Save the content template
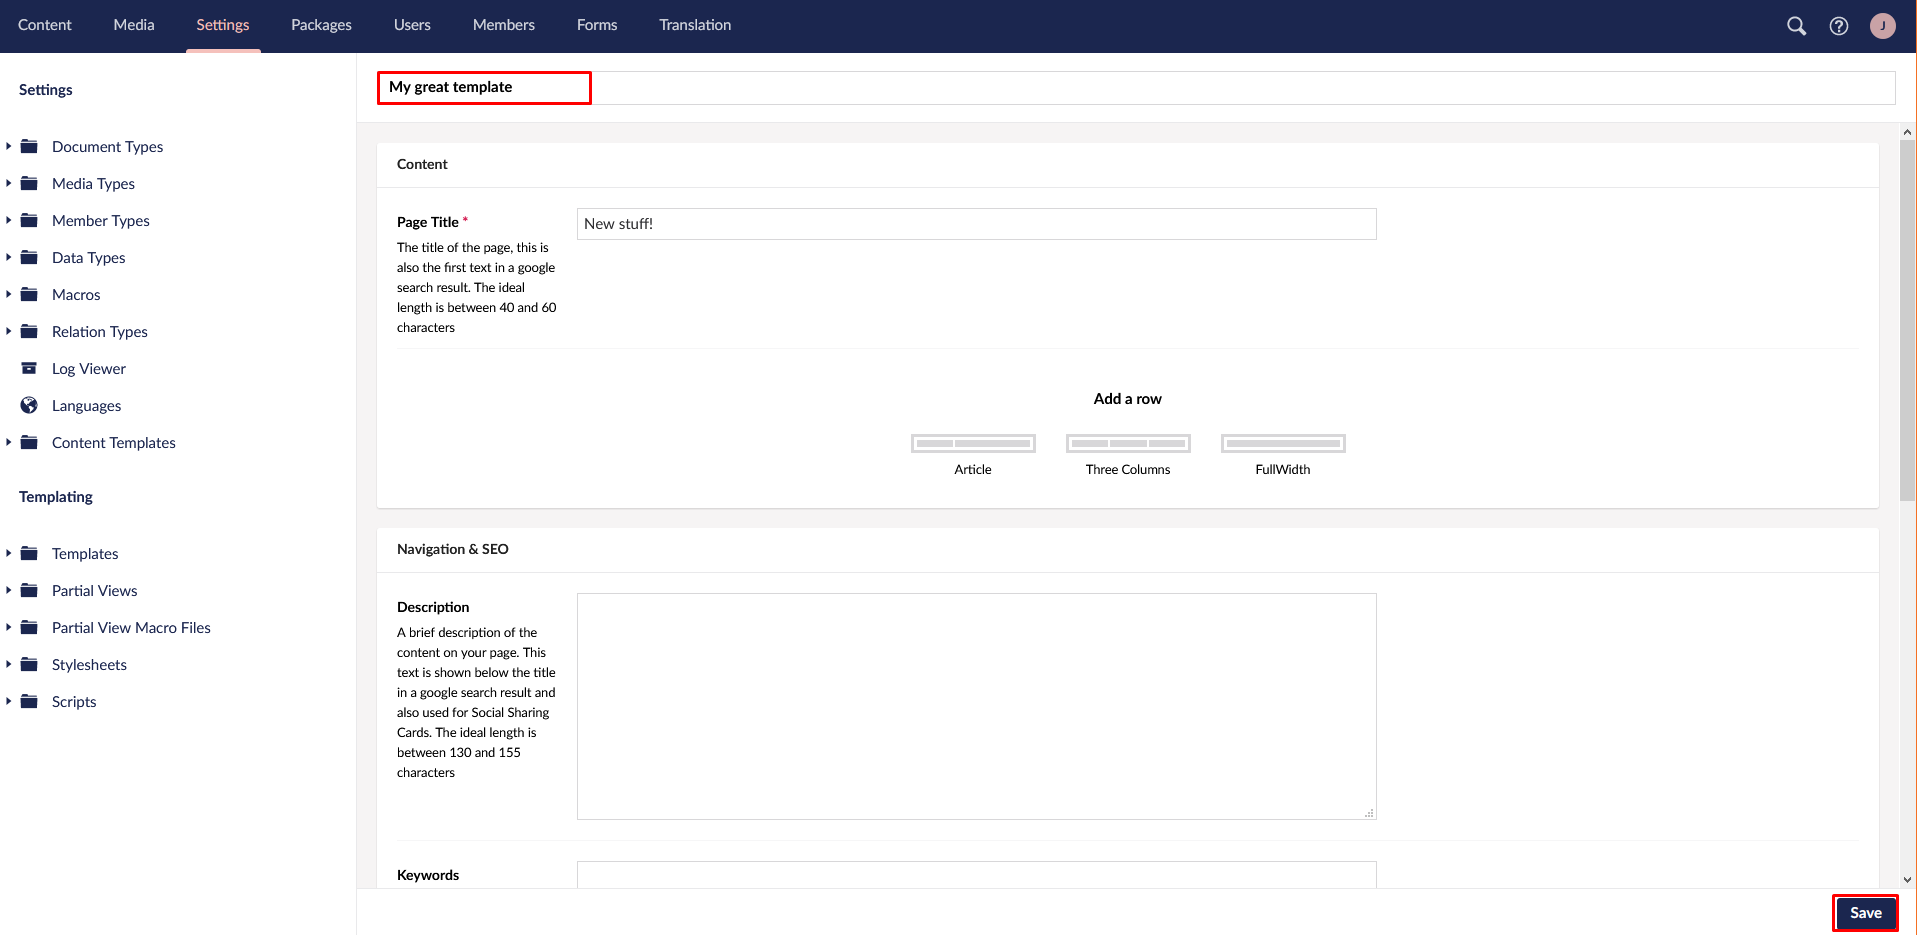Screen dimensions: 1917x935 [x=1865, y=912]
